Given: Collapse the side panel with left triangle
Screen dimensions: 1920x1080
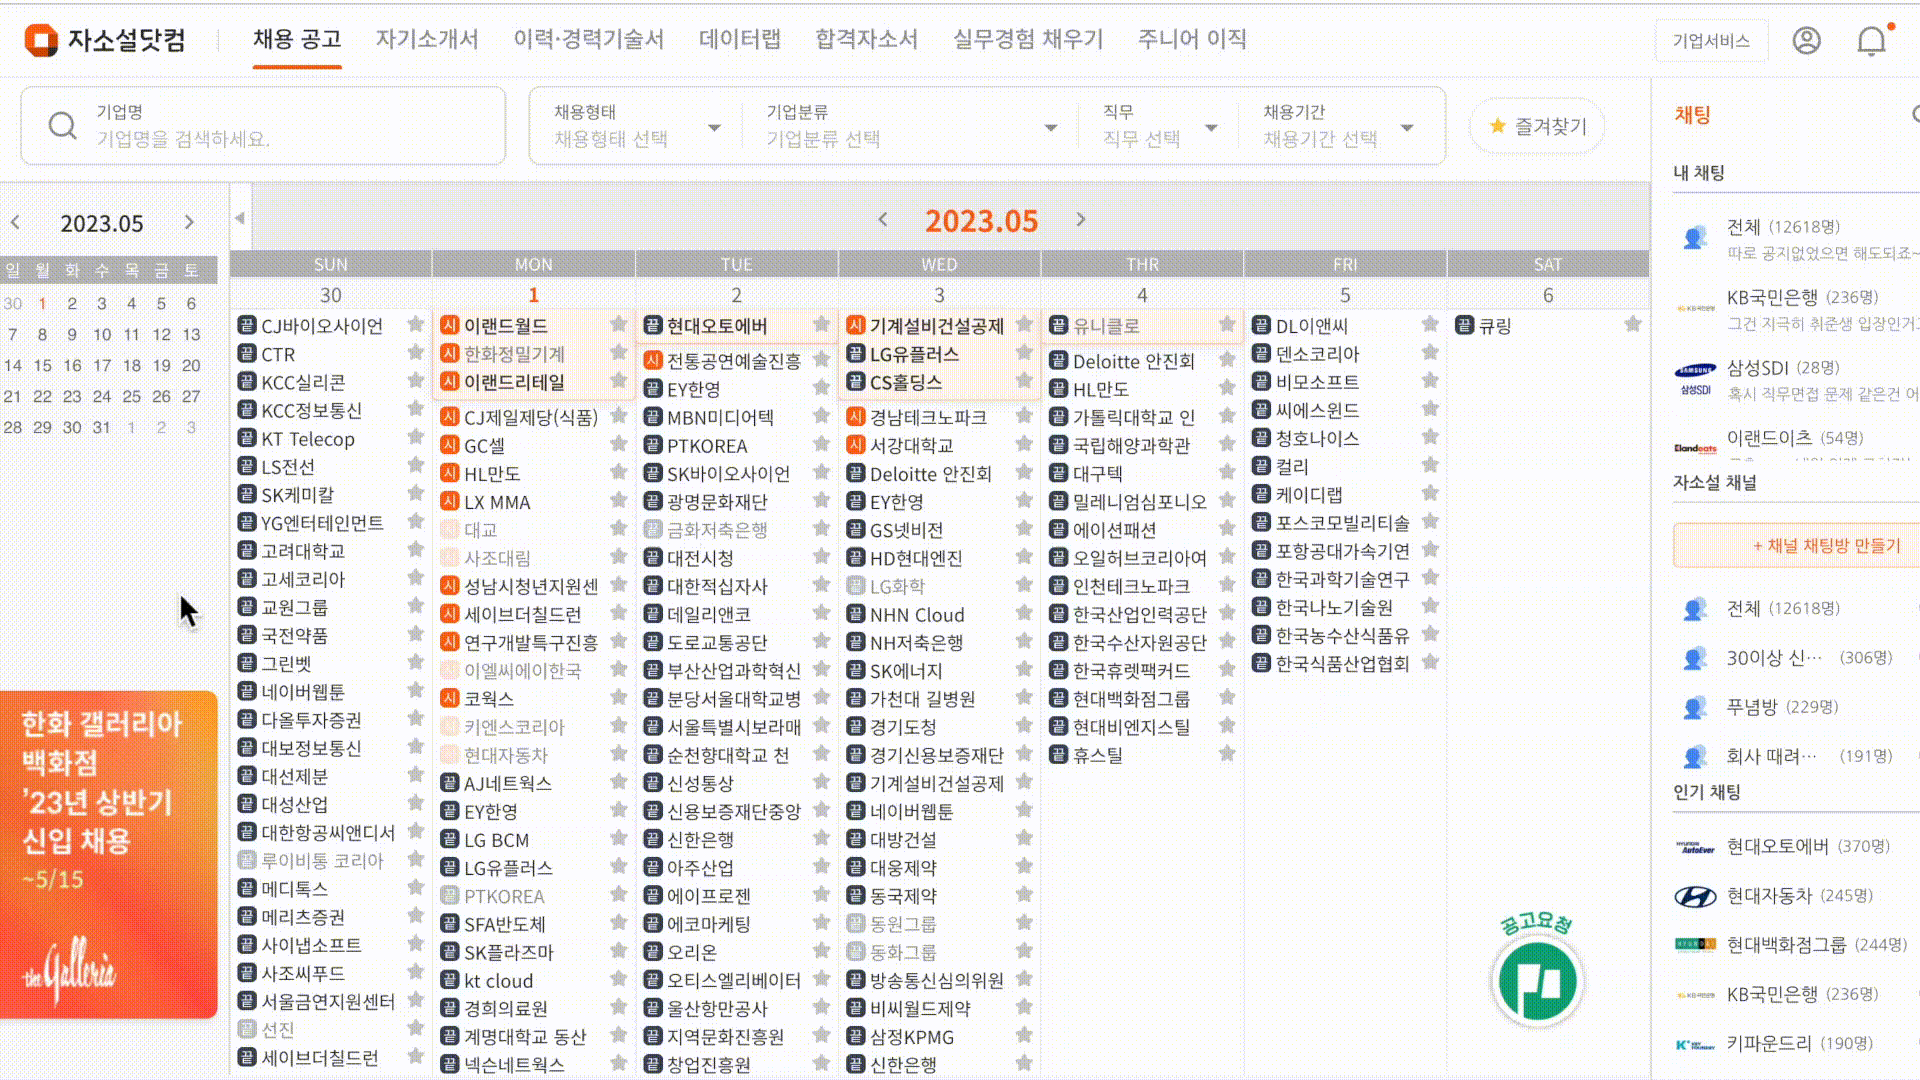Looking at the screenshot, I should tap(240, 217).
